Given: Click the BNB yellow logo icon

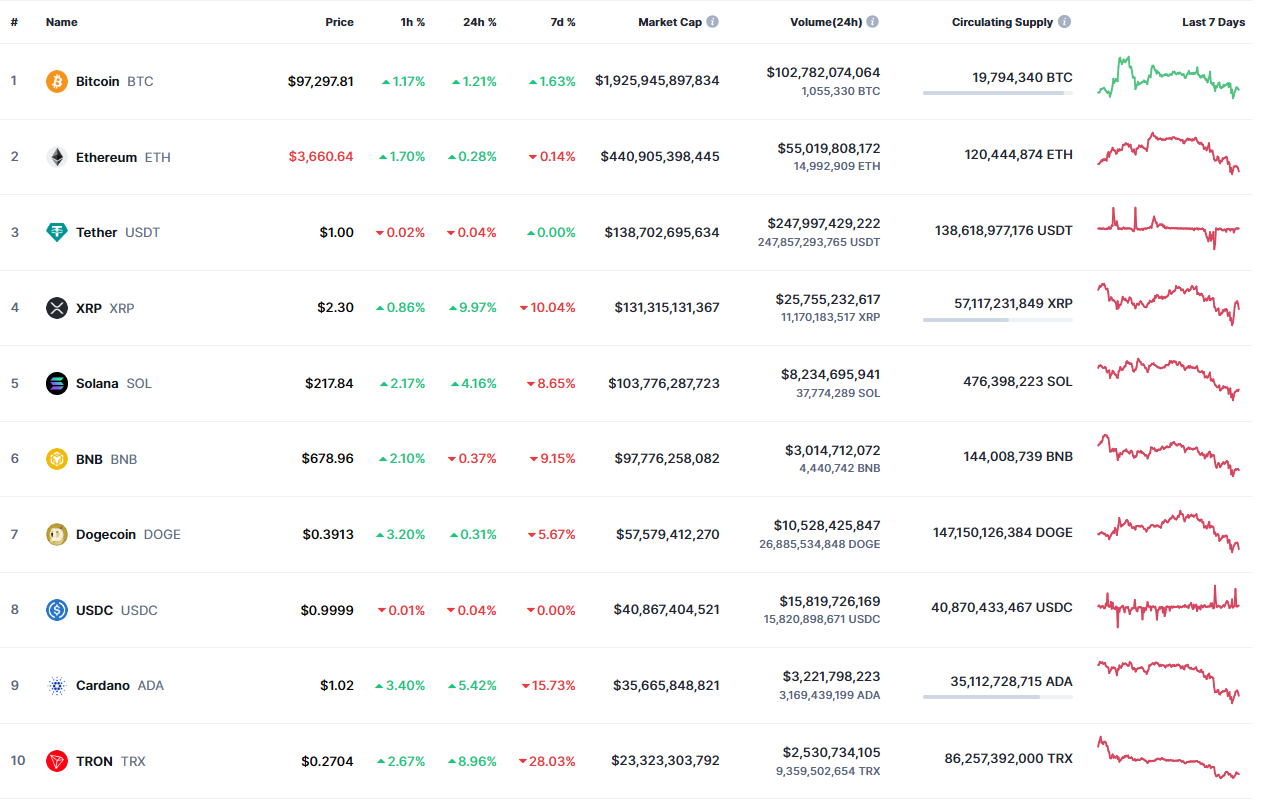Looking at the screenshot, I should pyautogui.click(x=57, y=459).
